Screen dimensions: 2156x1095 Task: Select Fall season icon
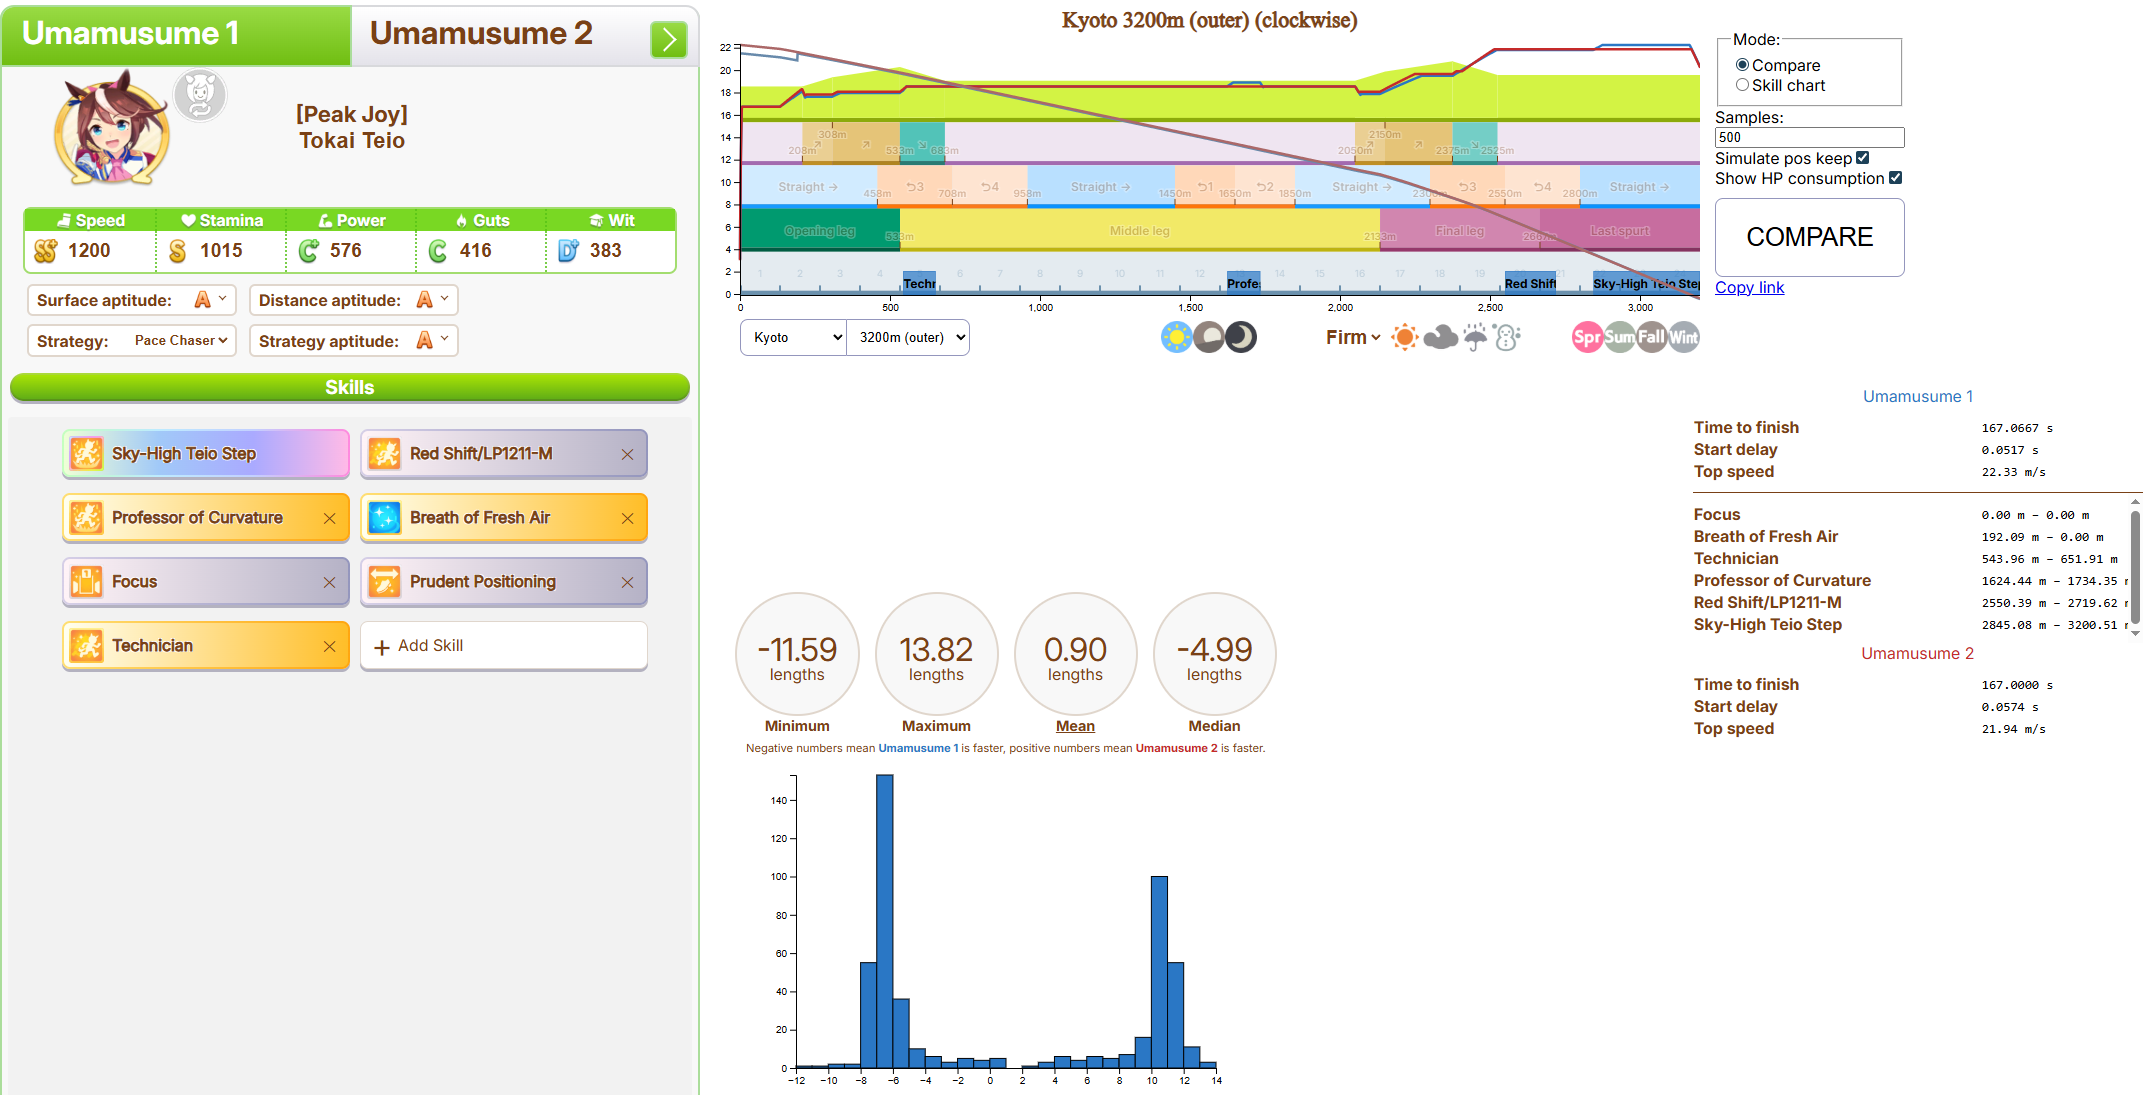(1651, 337)
